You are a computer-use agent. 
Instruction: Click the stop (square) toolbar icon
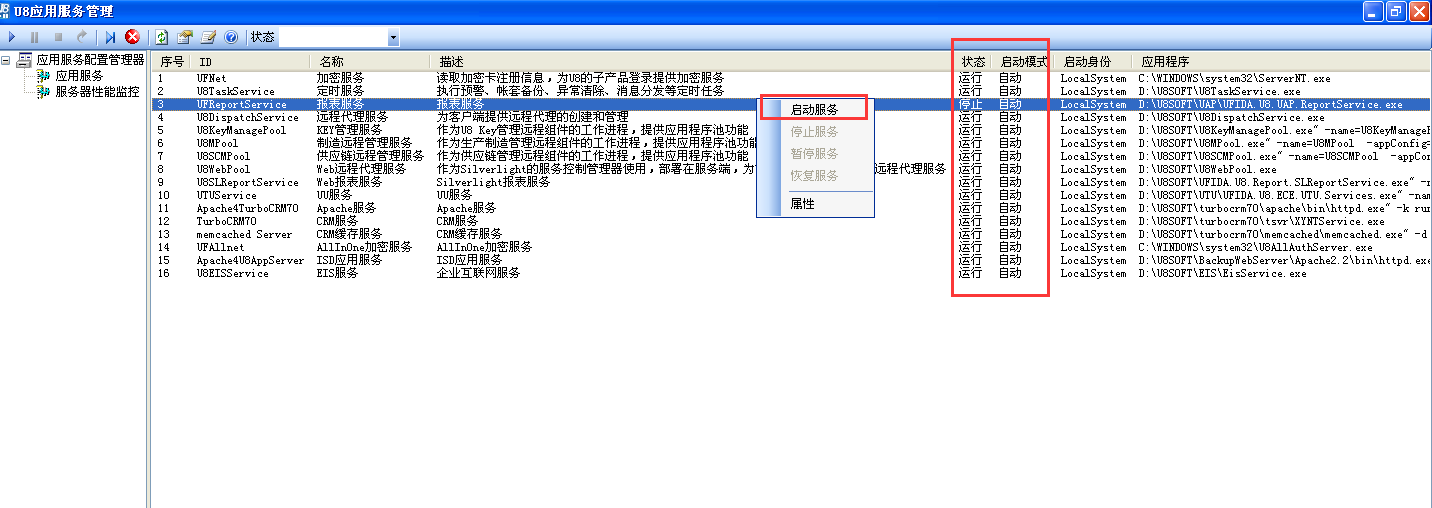[58, 37]
